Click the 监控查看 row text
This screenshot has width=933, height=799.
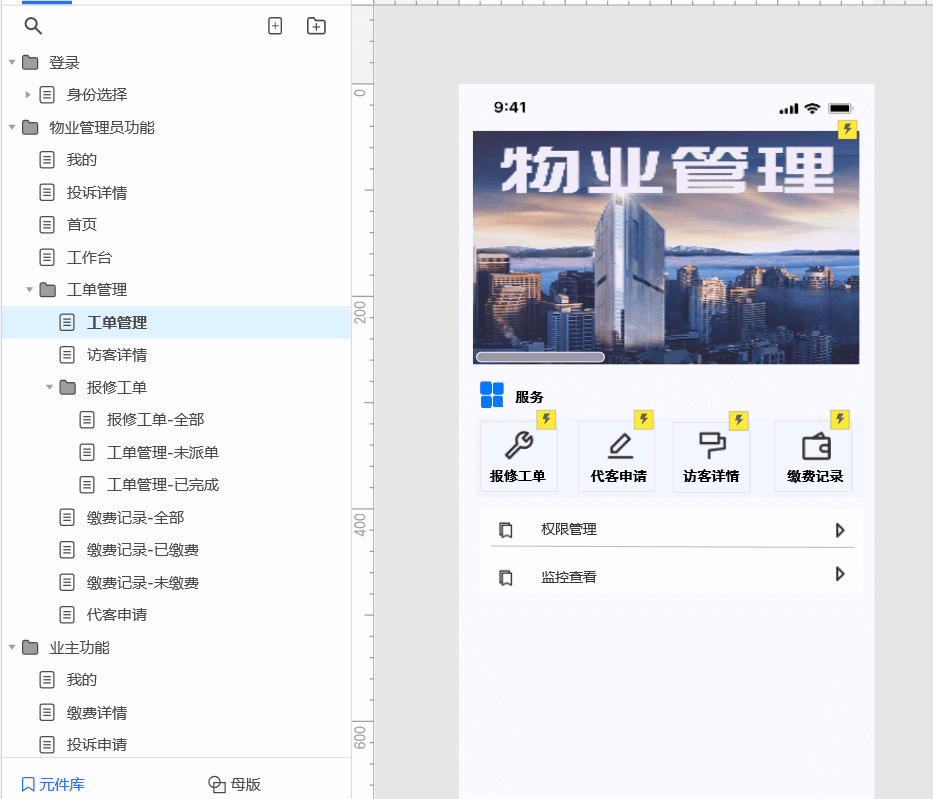[x=569, y=576]
